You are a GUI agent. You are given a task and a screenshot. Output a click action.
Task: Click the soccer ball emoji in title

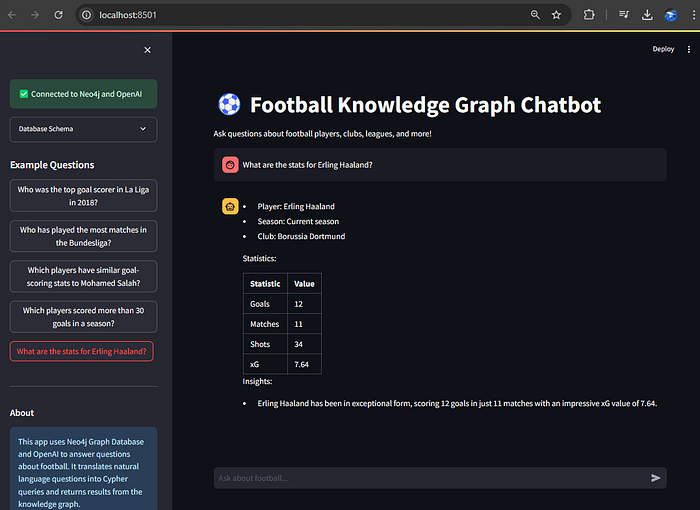(x=229, y=105)
